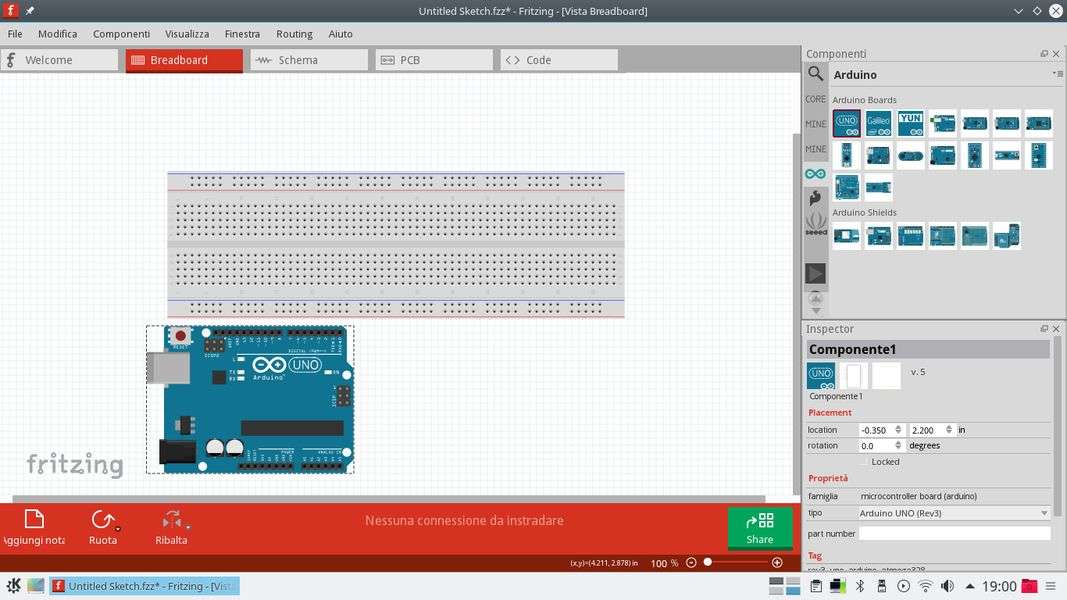Click the clipboard tray icon
The width and height of the screenshot is (1067, 600).
[816, 586]
